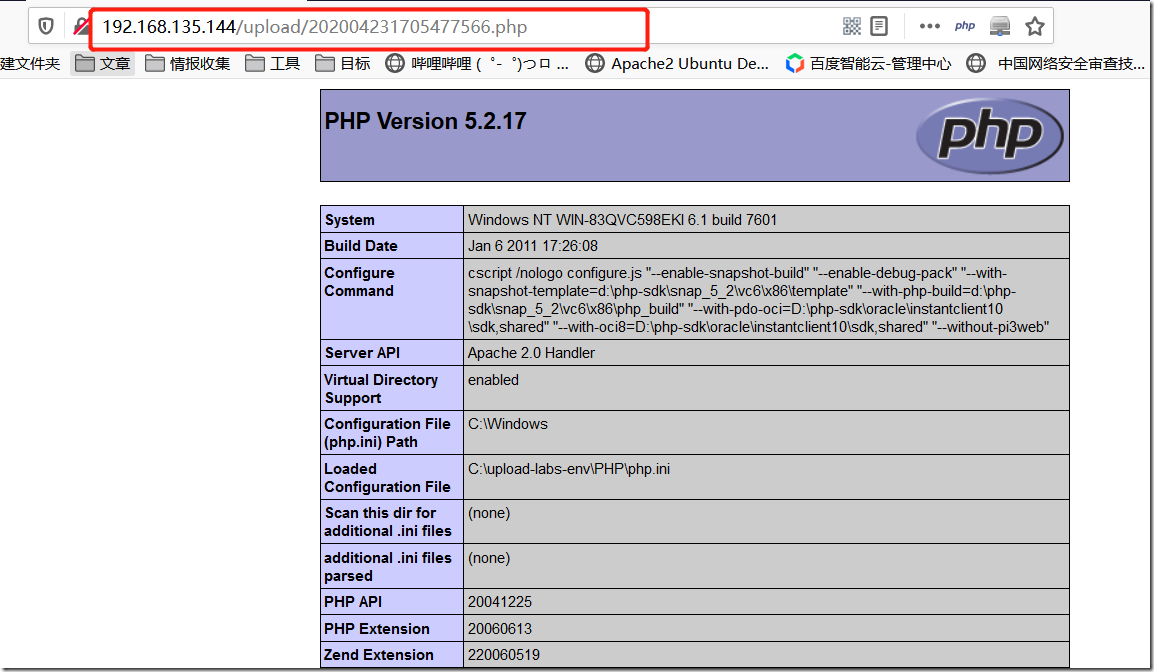Click the Configure Command label
The image size is (1154, 672).
[x=359, y=282]
